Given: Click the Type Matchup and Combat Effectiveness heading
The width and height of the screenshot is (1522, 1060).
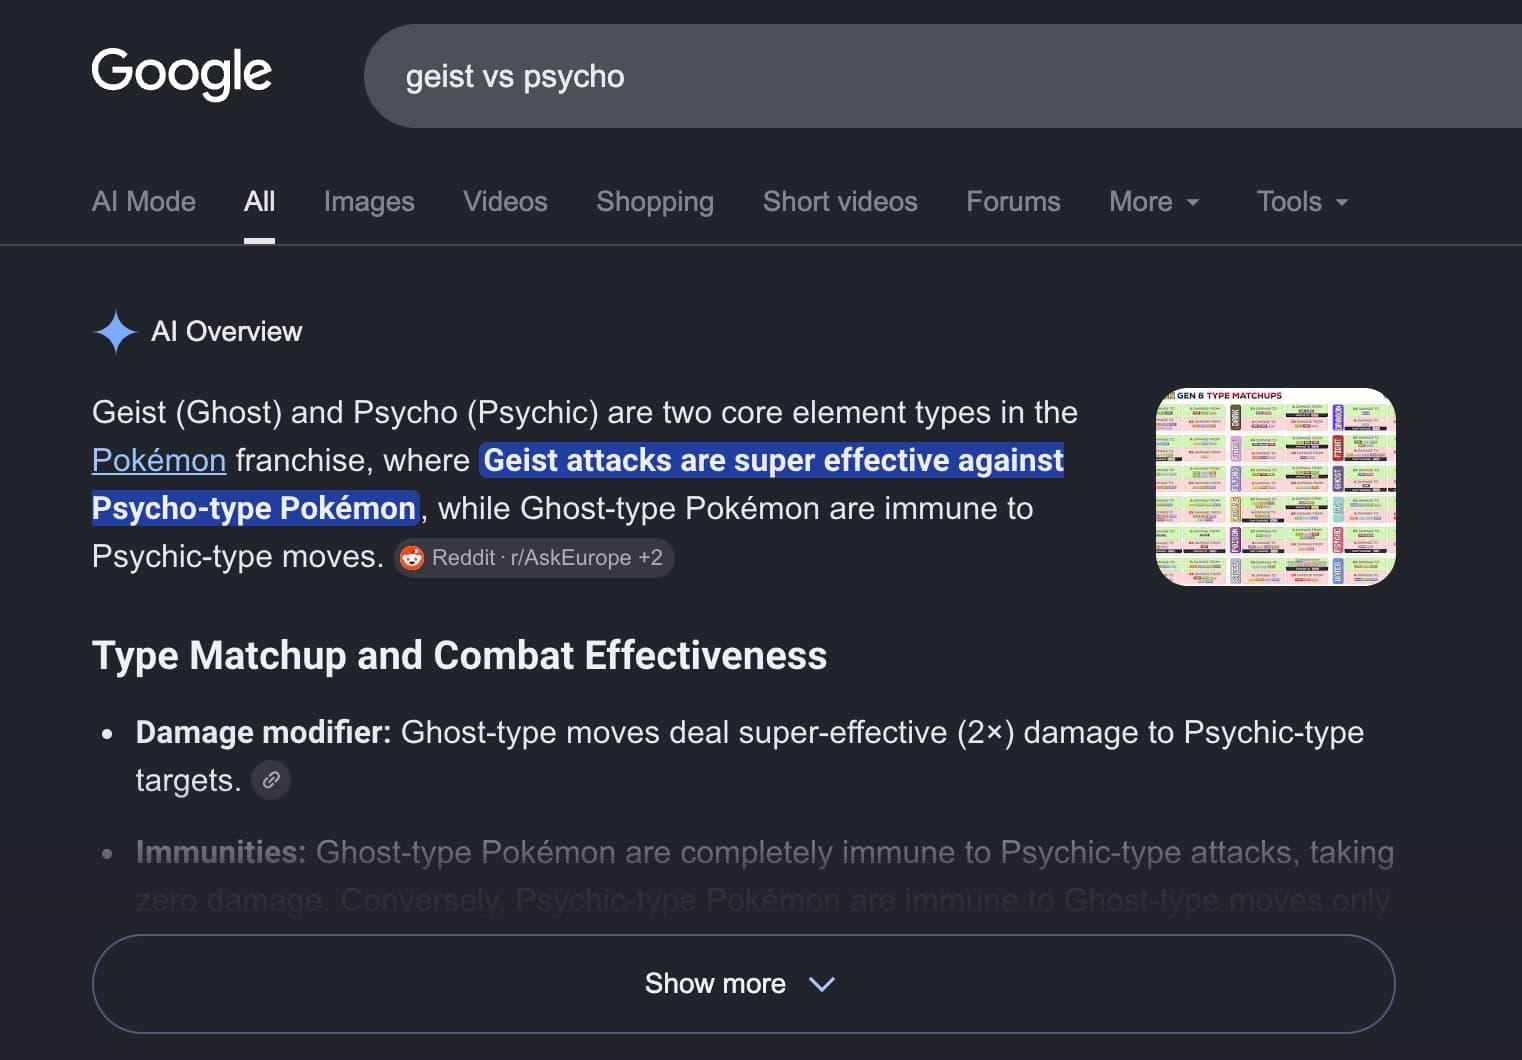Looking at the screenshot, I should [460, 656].
